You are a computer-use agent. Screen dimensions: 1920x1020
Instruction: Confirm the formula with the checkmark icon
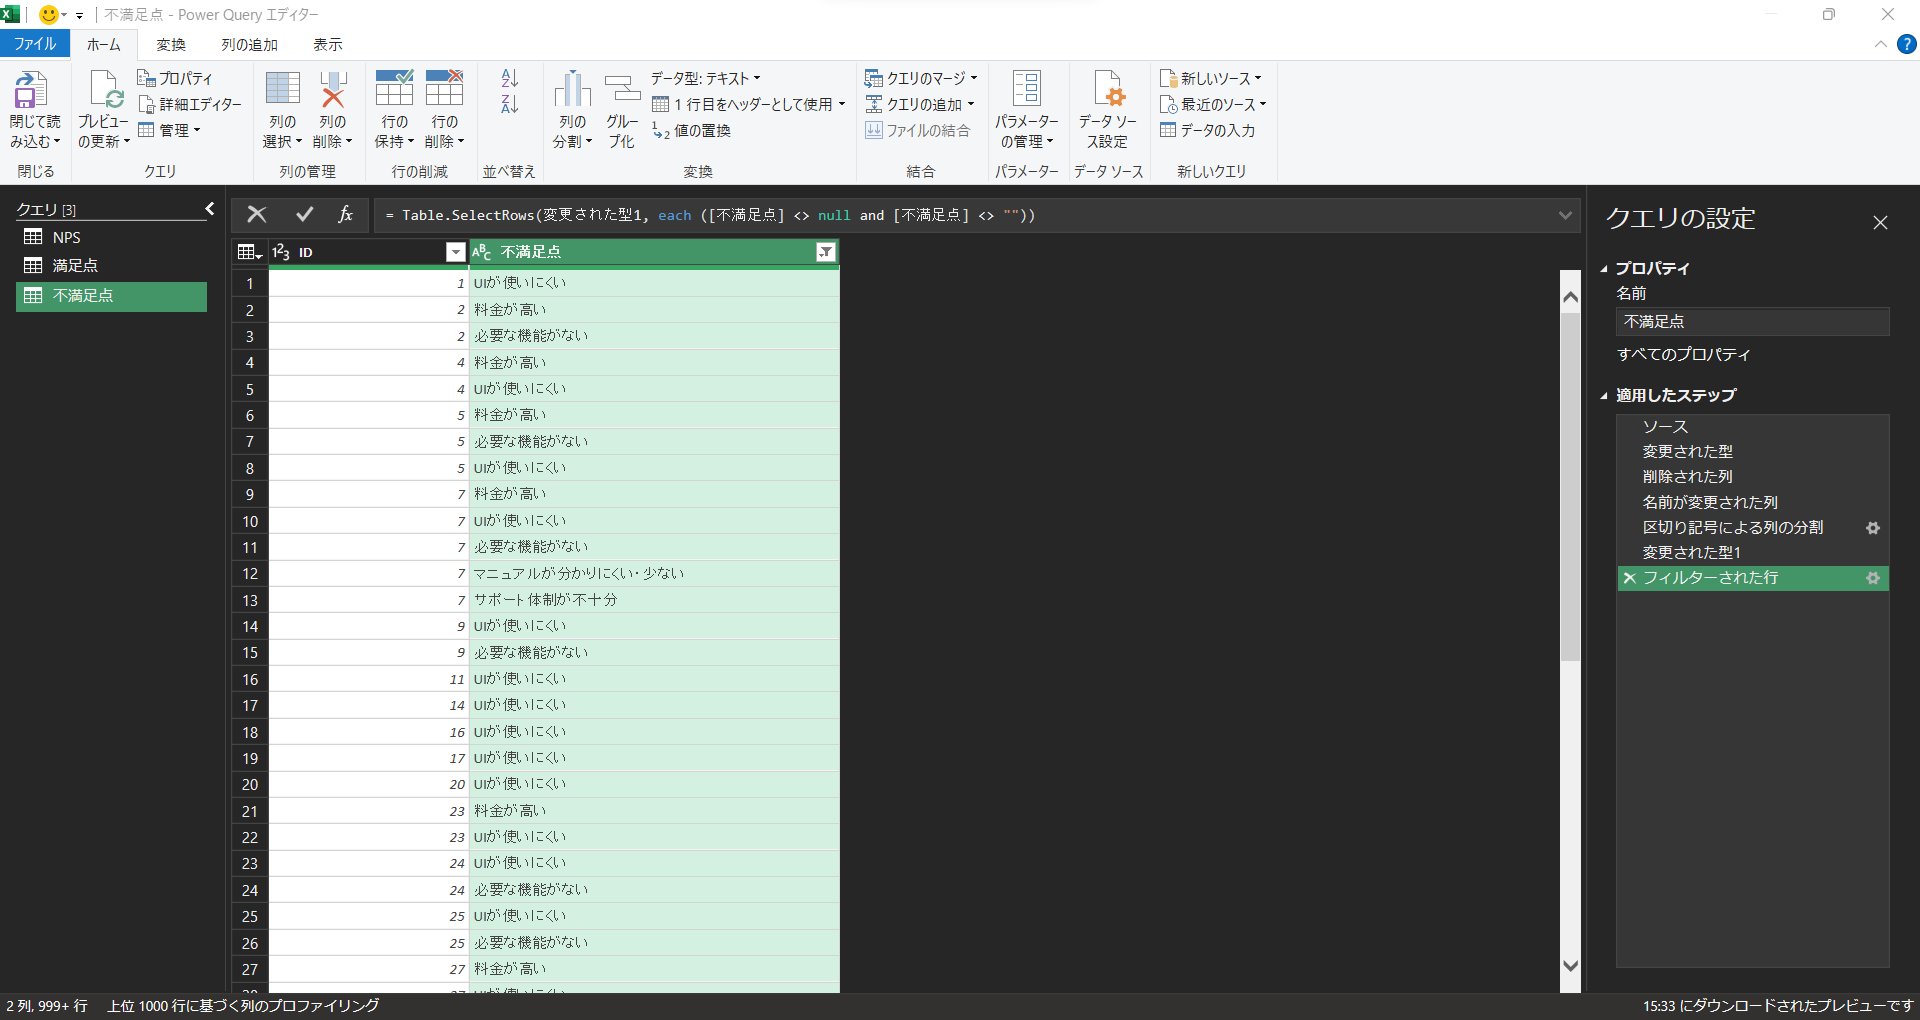tap(304, 214)
